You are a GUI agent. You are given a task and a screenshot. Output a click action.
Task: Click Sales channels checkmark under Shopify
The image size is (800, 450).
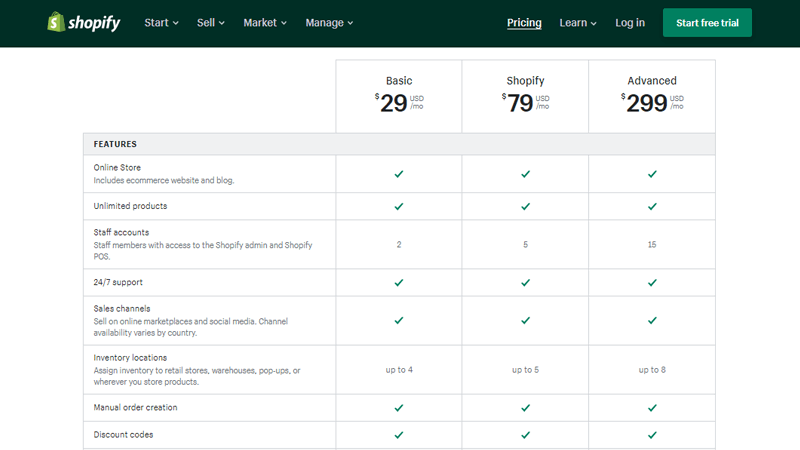coord(526,320)
